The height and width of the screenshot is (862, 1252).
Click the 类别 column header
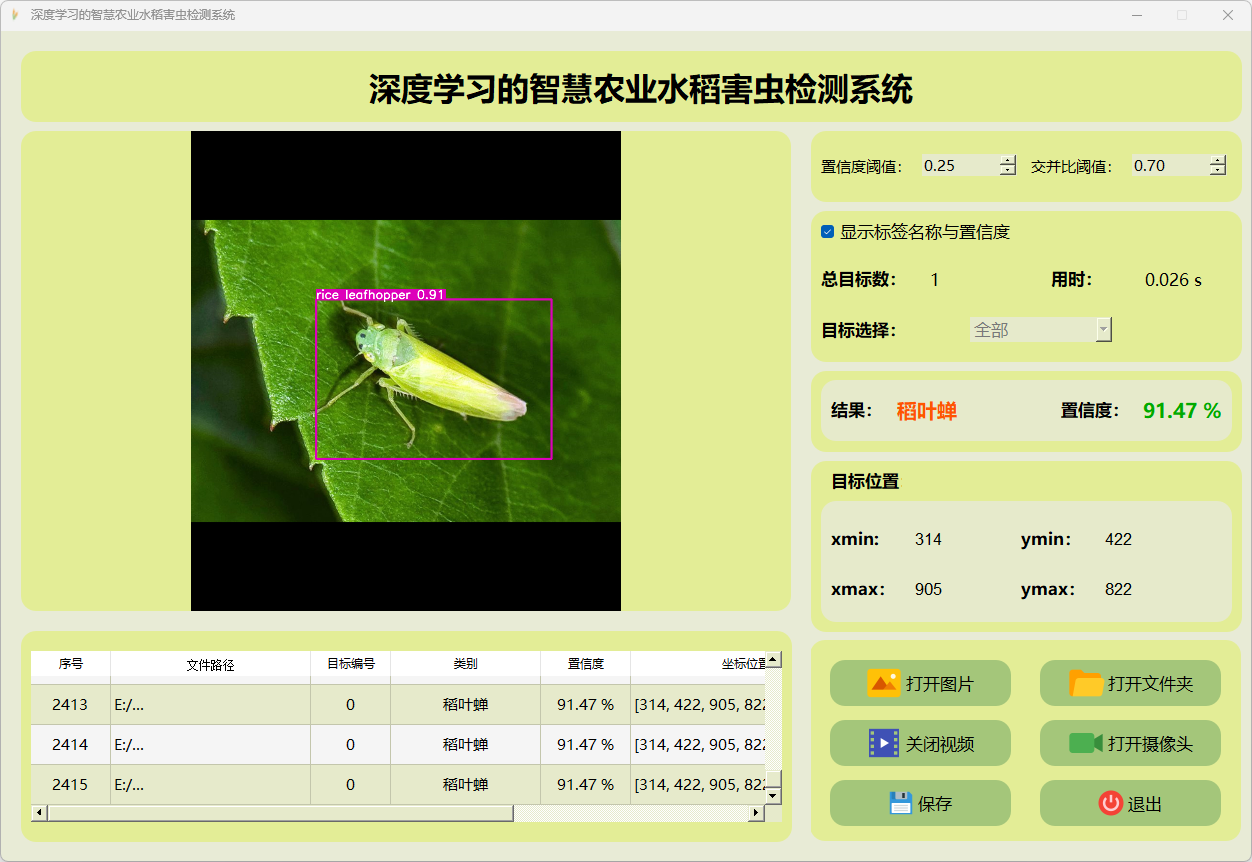click(x=465, y=664)
